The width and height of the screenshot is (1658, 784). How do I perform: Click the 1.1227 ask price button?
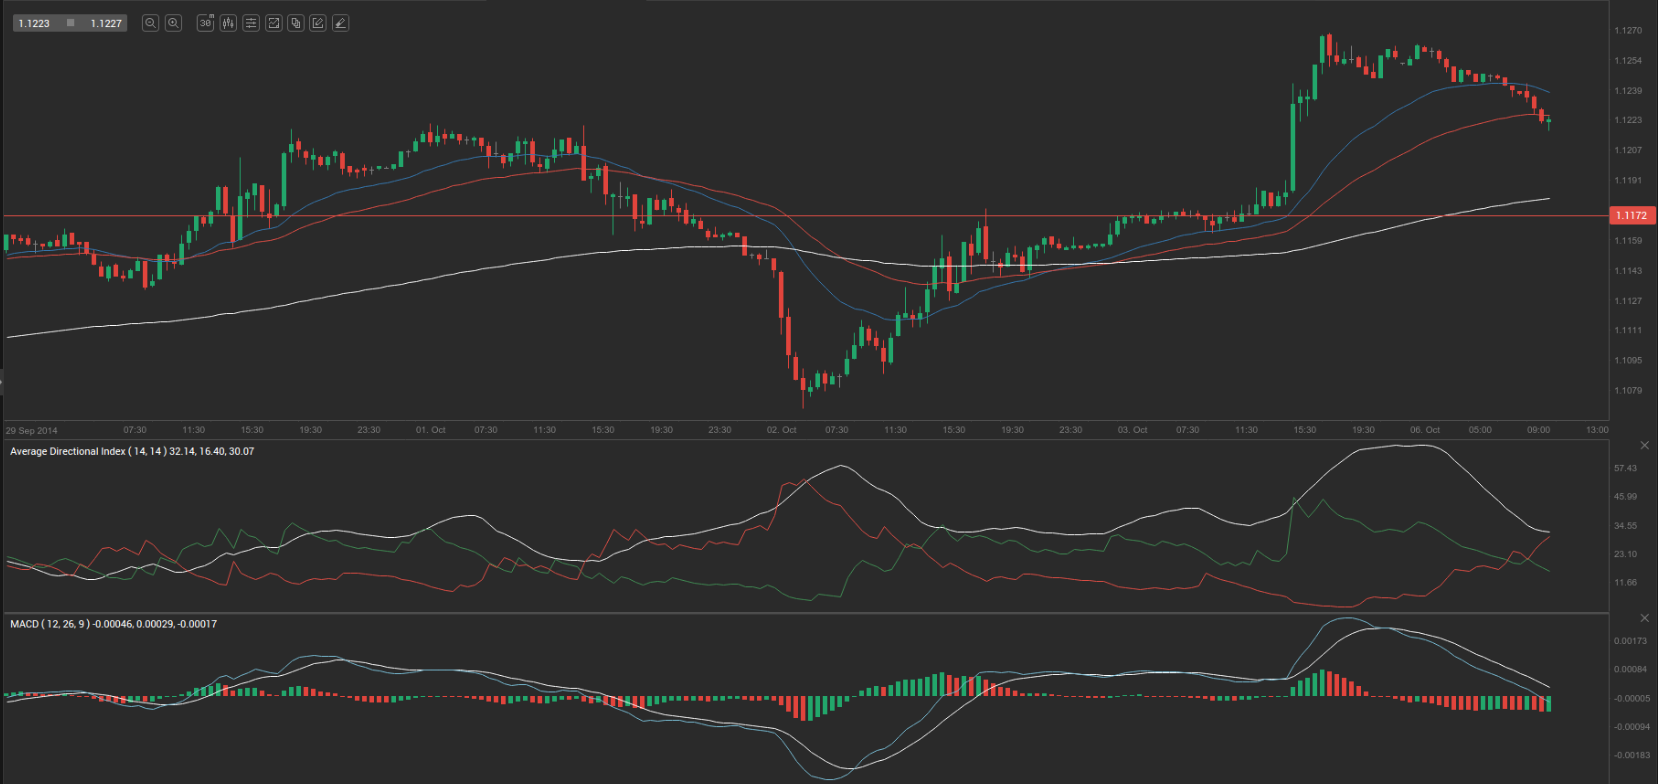click(x=106, y=23)
